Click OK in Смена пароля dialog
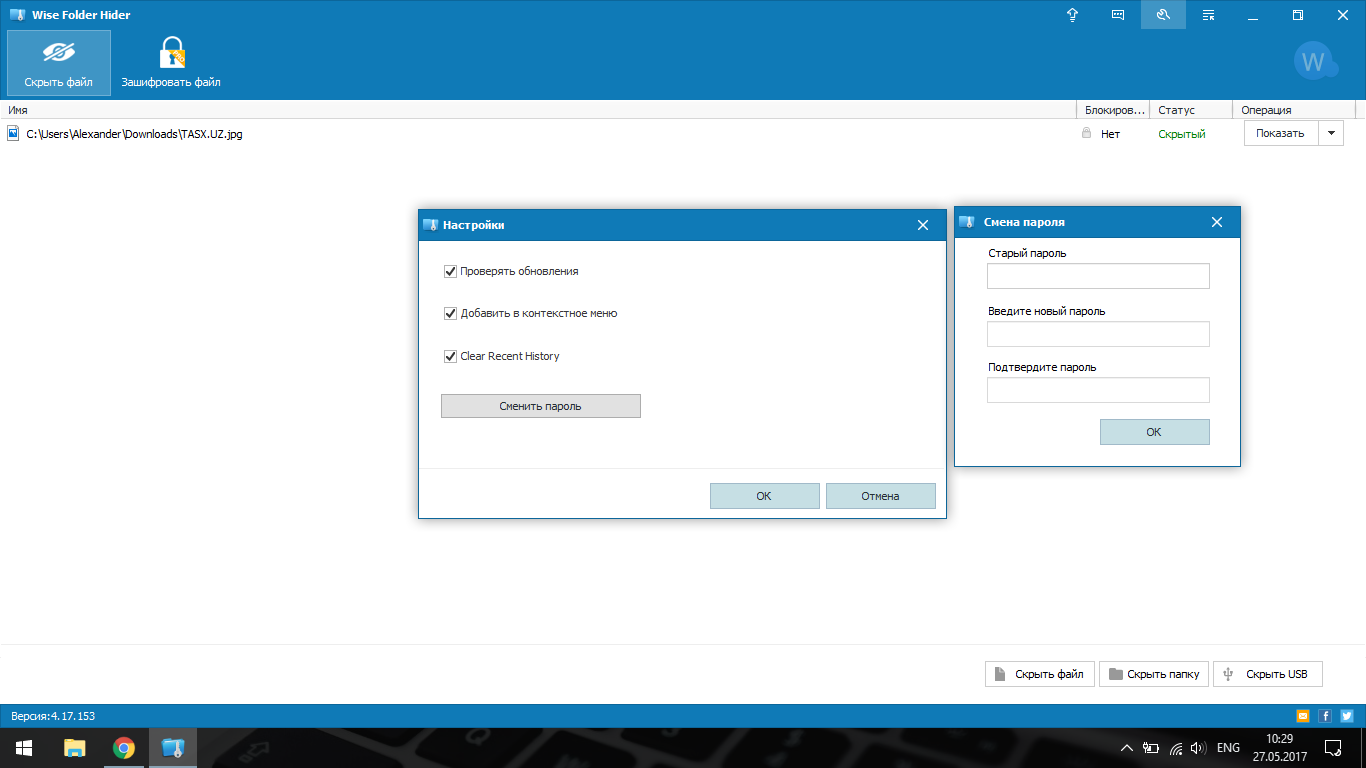 click(x=1154, y=432)
